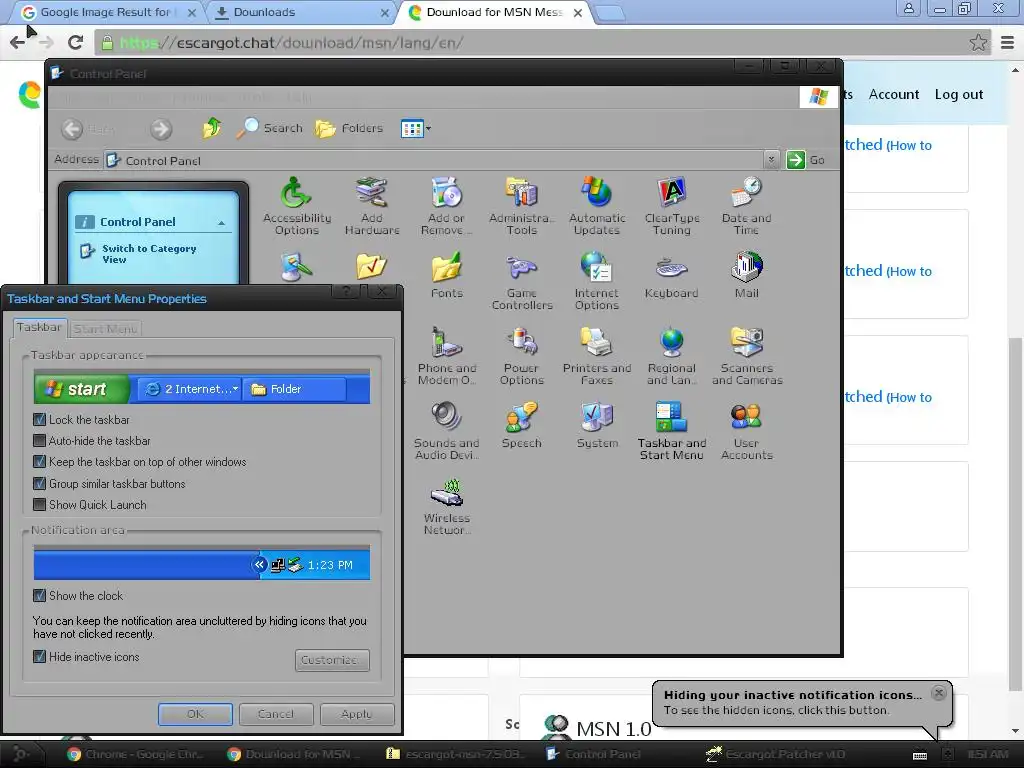Viewport: 1024px width, 768px height.
Task: Click Cancel in Taskbar Properties
Action: (x=276, y=714)
